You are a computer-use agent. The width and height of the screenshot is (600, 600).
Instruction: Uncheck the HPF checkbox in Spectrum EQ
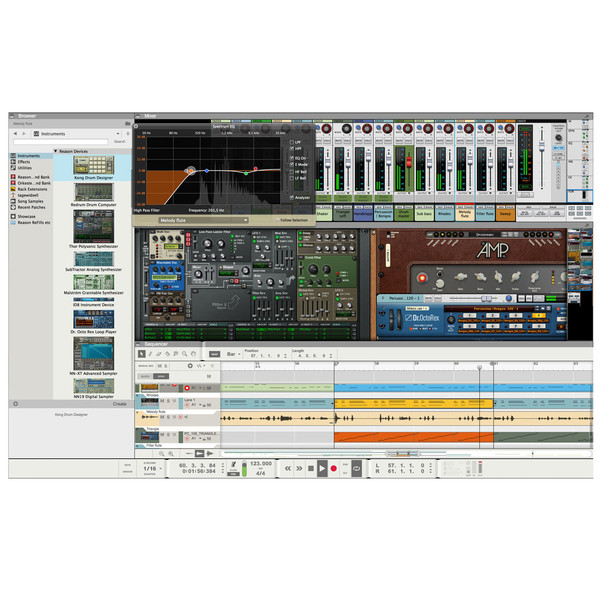(x=292, y=148)
